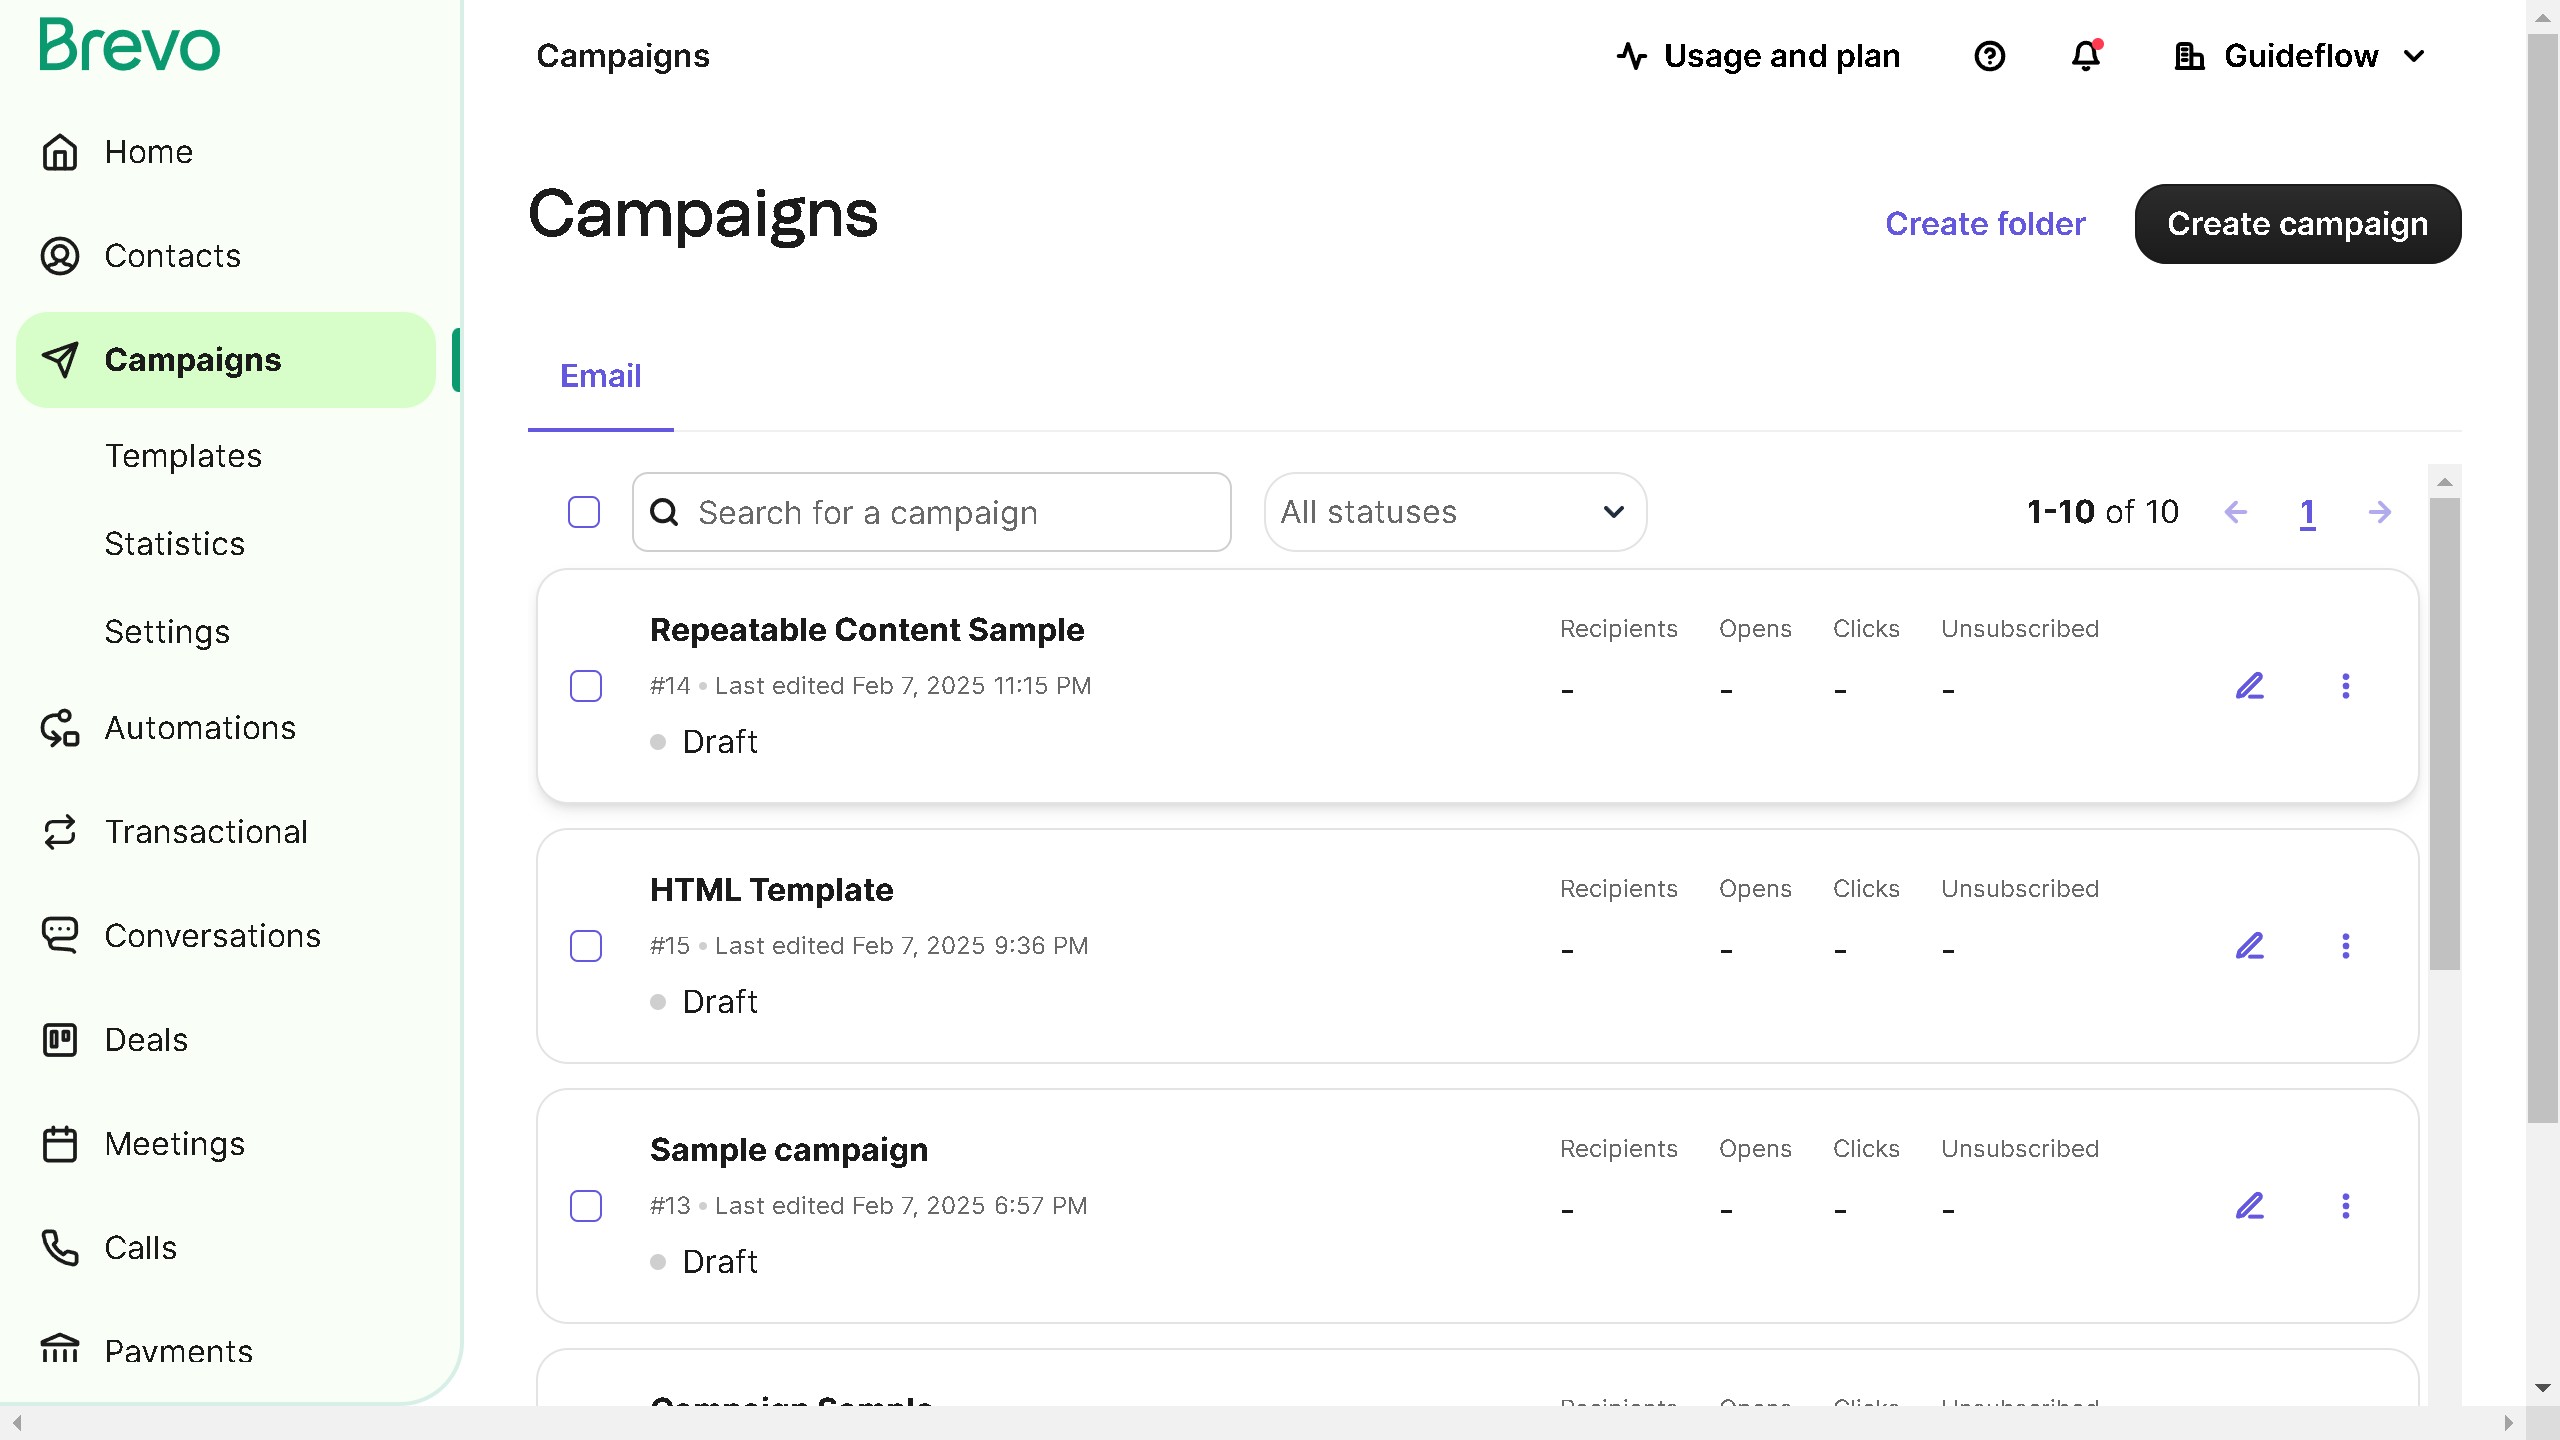The width and height of the screenshot is (2560, 1440).
Task: Open three-dot menu for Sample campaign
Action: pyautogui.click(x=2345, y=1205)
